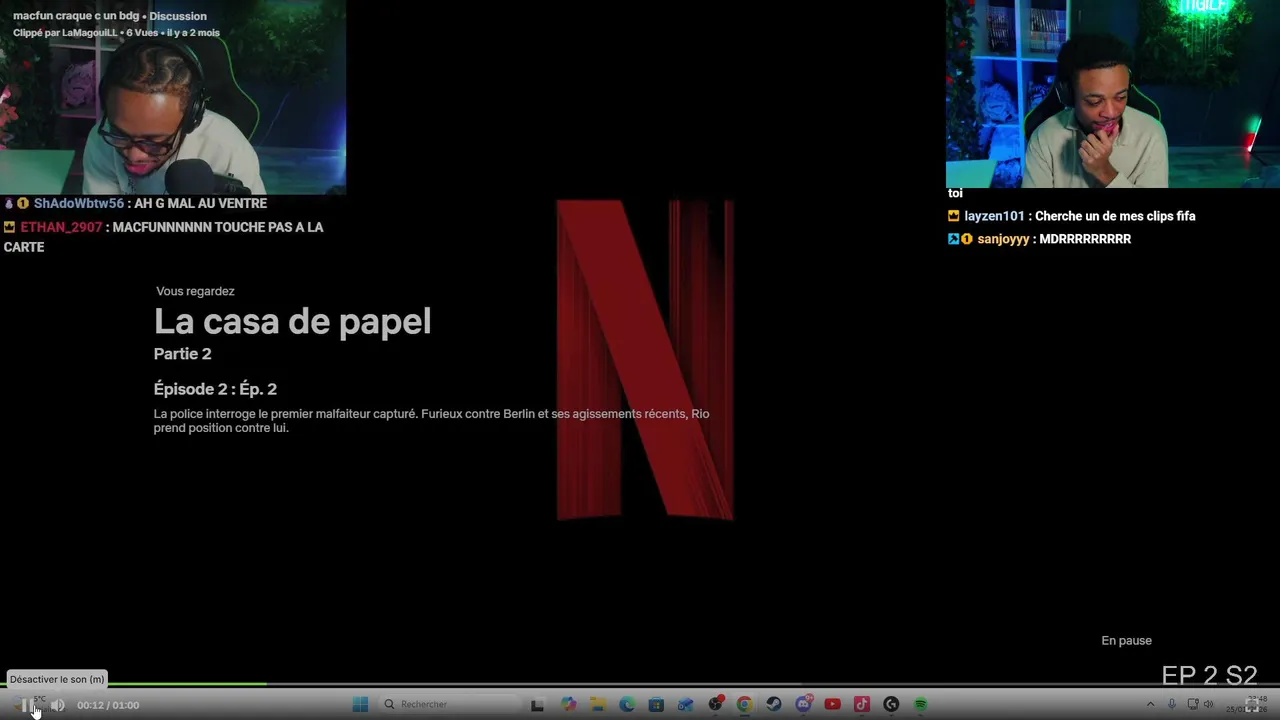Click the 'EP 2 S2' overlay text
The image size is (1280, 720).
coord(1209,676)
